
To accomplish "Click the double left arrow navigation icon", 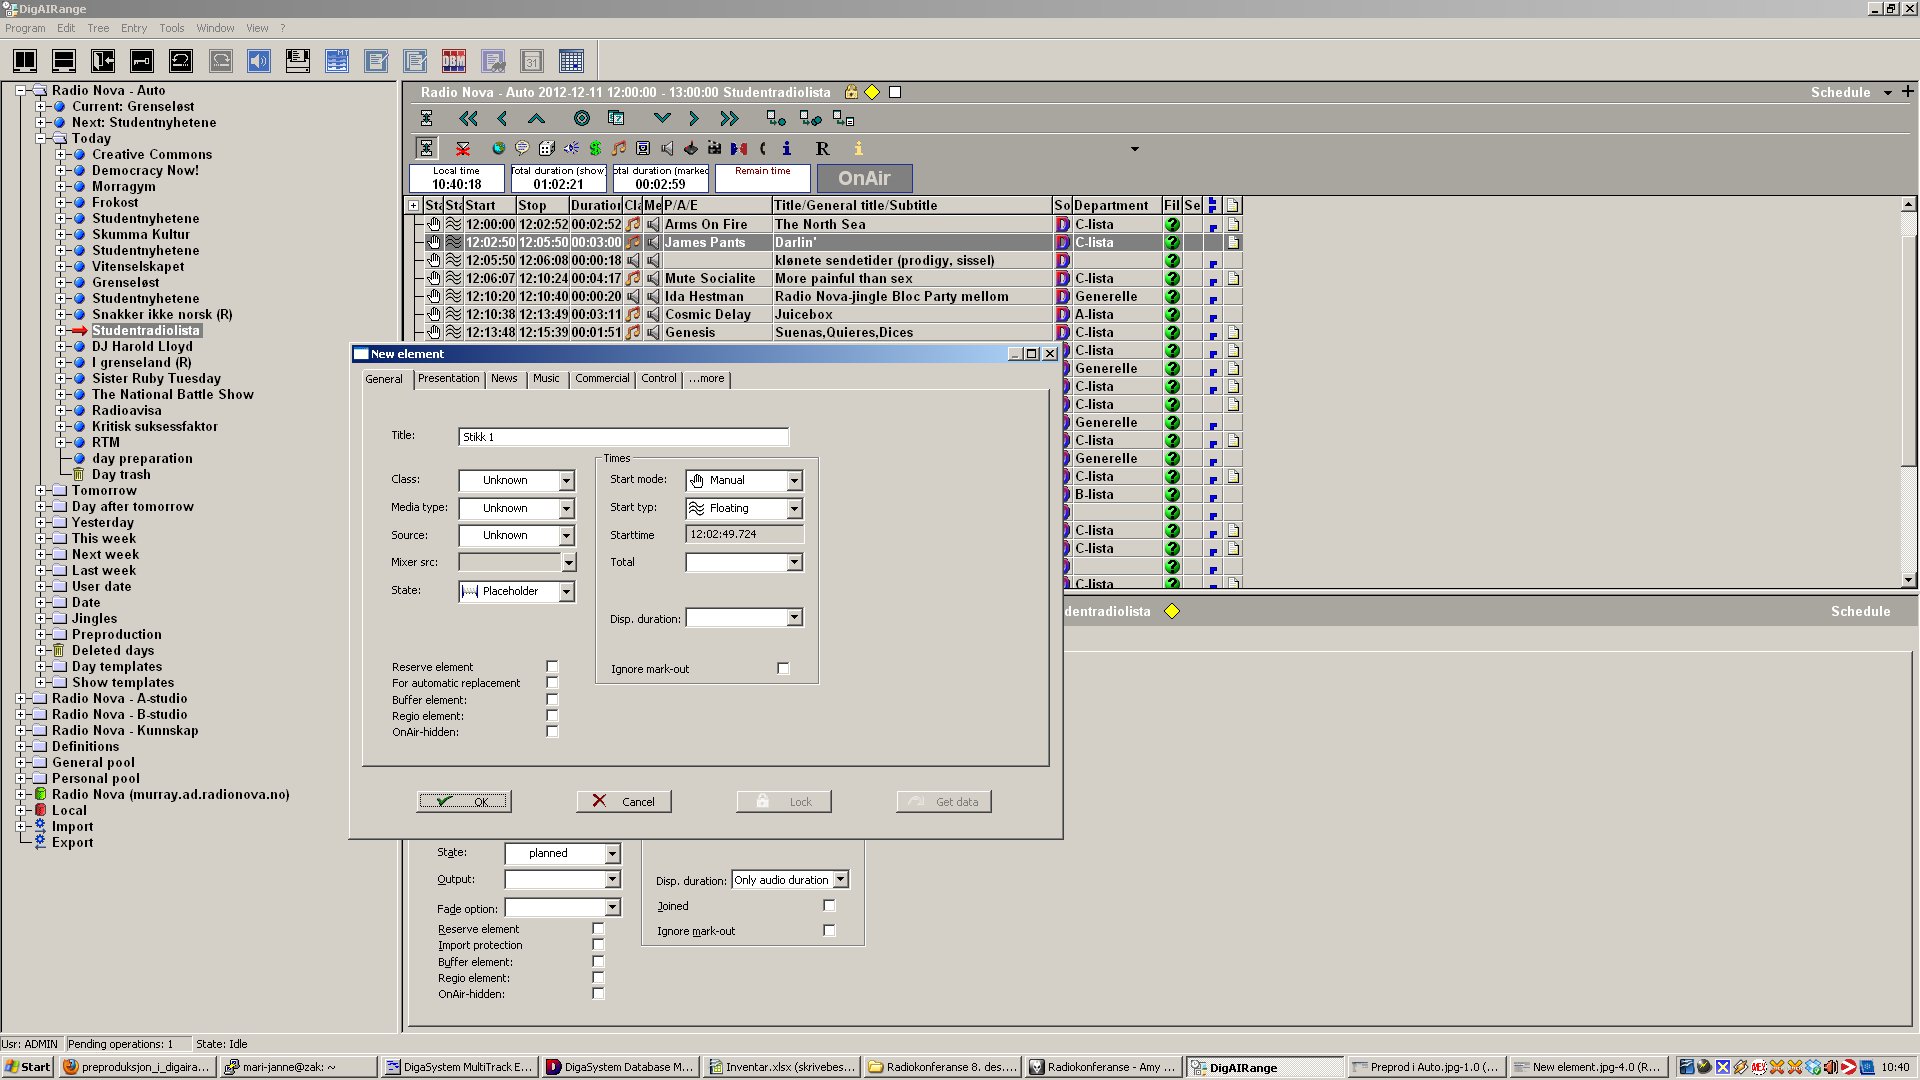I will 468,119.
